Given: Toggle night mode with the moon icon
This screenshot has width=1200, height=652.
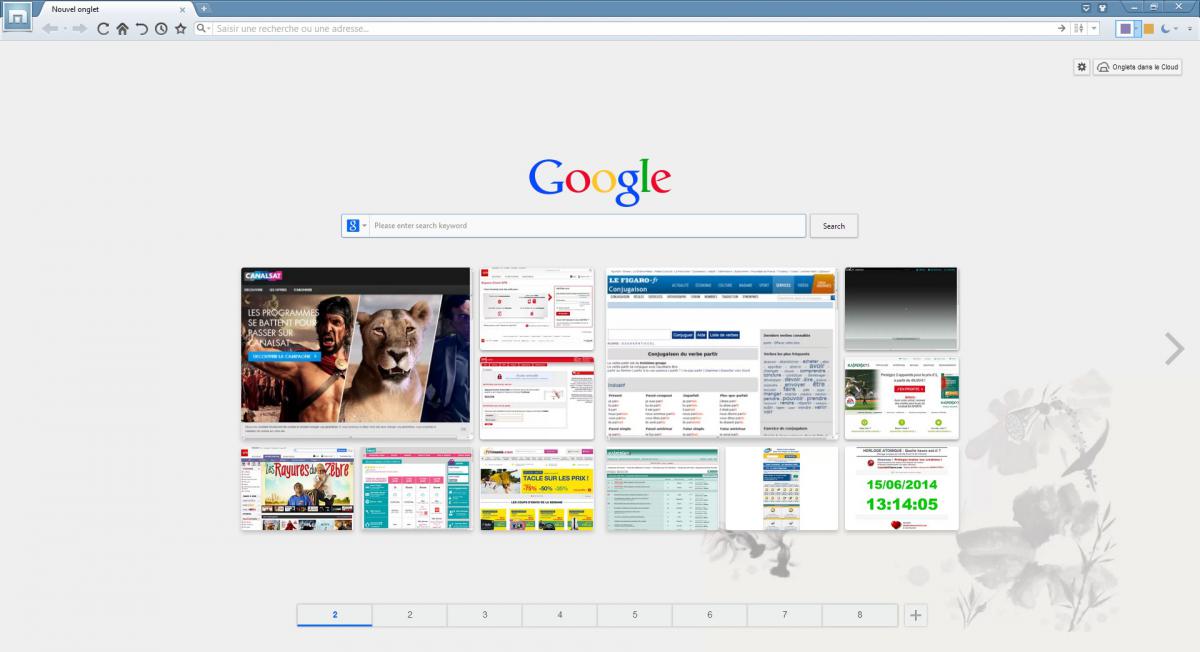Looking at the screenshot, I should tap(1165, 29).
